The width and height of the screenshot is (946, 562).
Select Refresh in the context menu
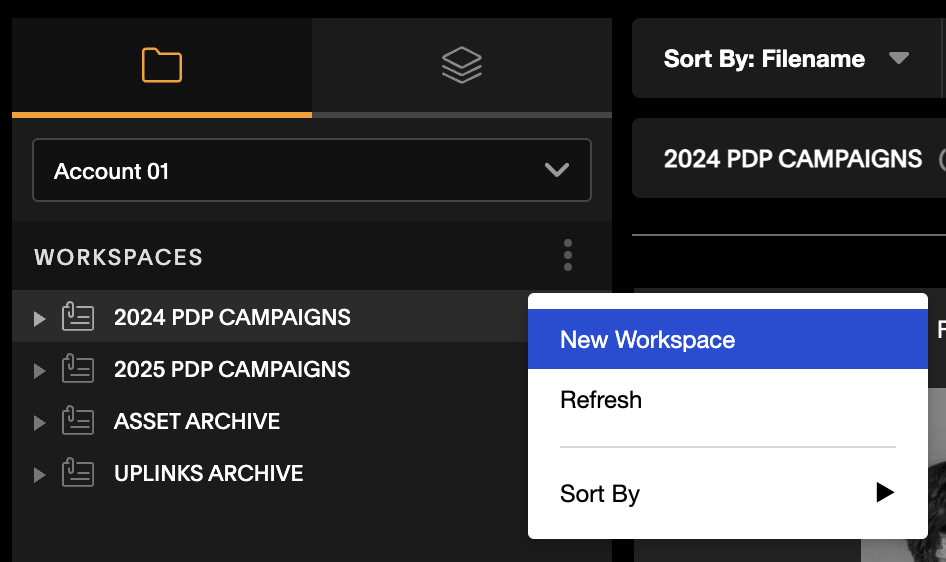[x=728, y=400]
